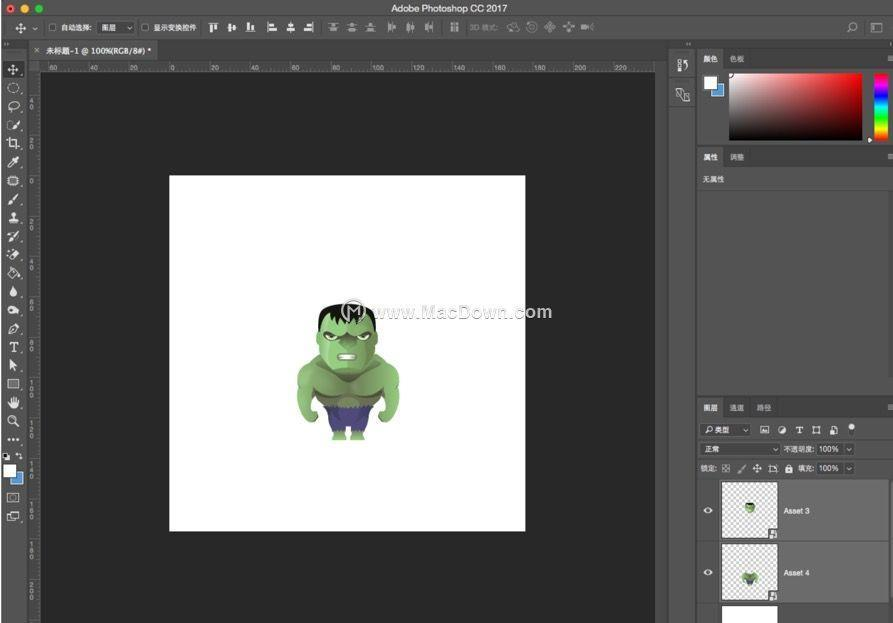Open the 不透明度 opacity slider arrow

[849, 449]
